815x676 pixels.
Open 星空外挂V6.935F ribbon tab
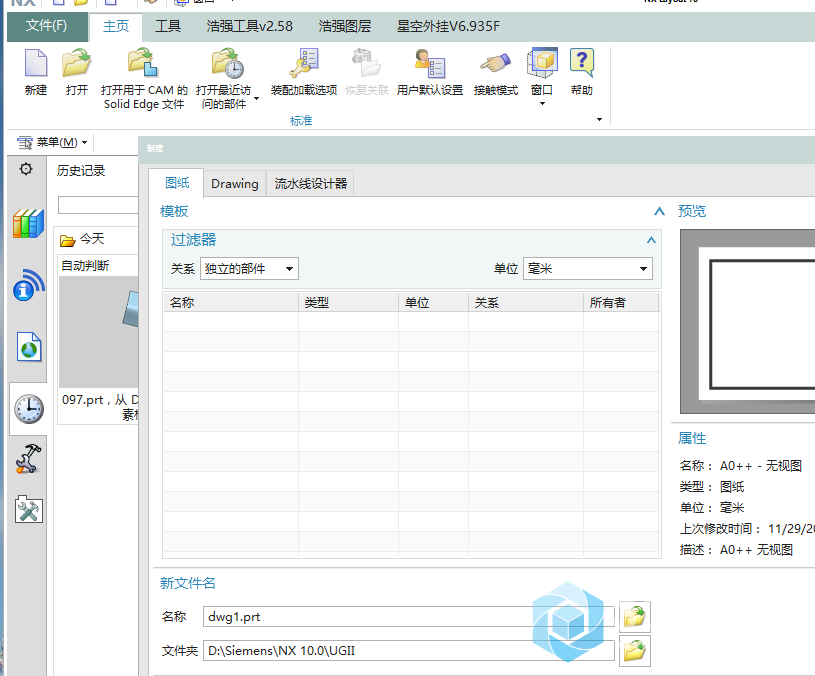tap(448, 26)
